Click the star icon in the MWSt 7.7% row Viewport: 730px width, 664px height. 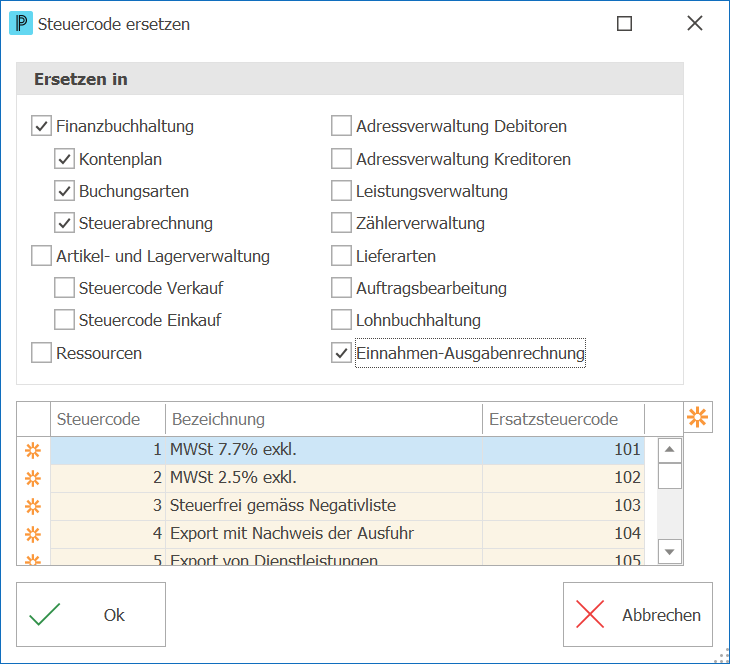33,450
